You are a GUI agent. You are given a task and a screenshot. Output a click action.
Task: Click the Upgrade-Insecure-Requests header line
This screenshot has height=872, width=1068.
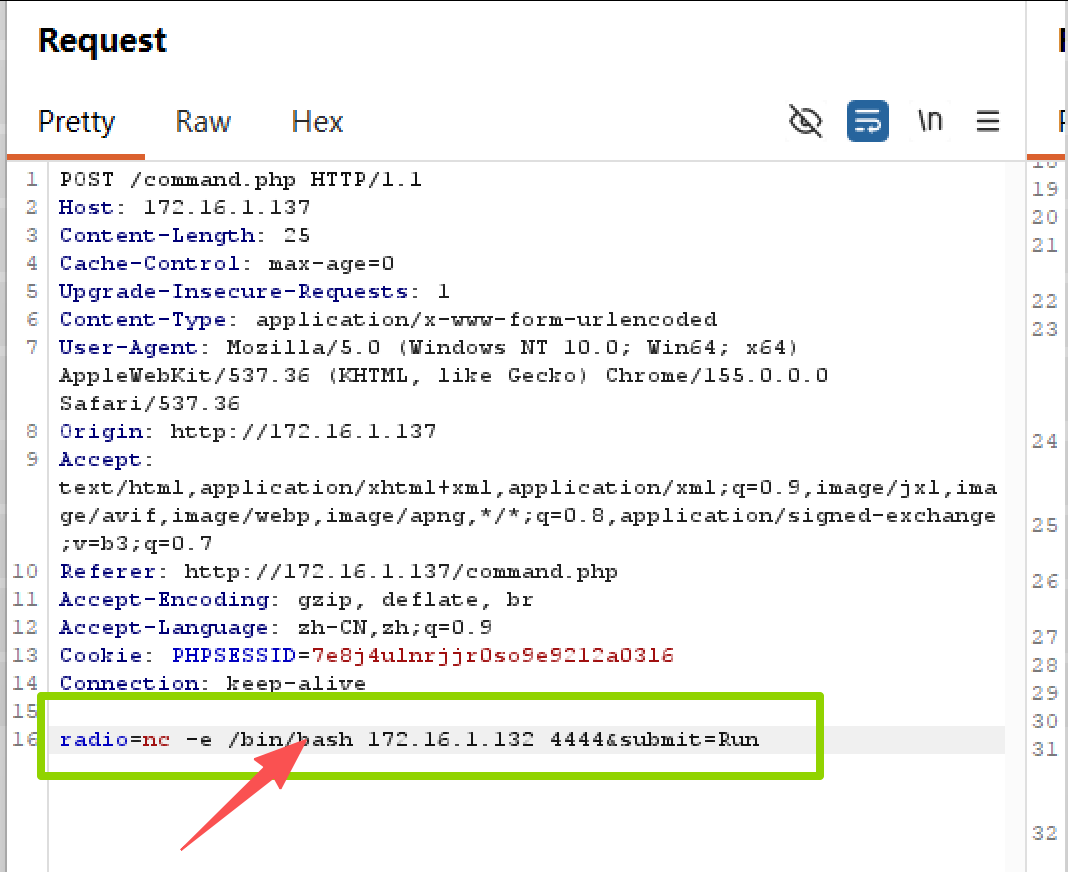pos(255,292)
